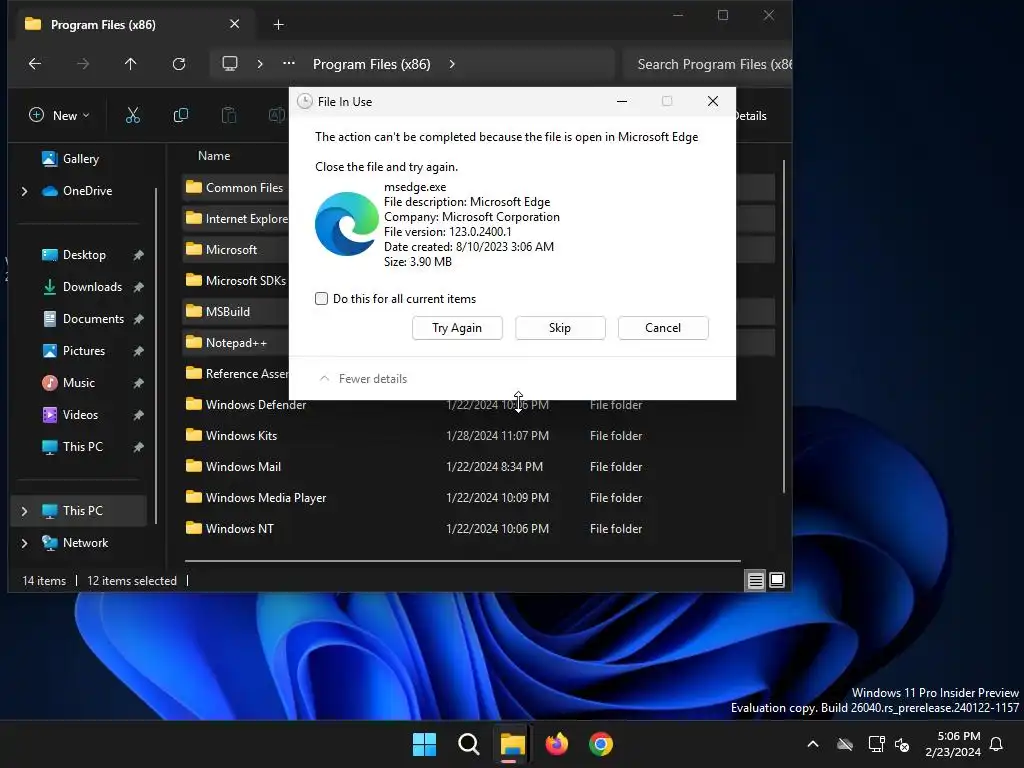1024x768 pixels.
Task: Show hidden tray icons chevron
Action: pyautogui.click(x=813, y=744)
